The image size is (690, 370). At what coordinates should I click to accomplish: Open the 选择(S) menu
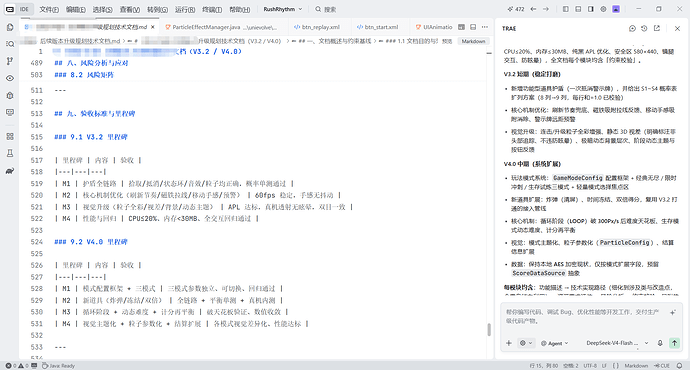(x=102, y=9)
